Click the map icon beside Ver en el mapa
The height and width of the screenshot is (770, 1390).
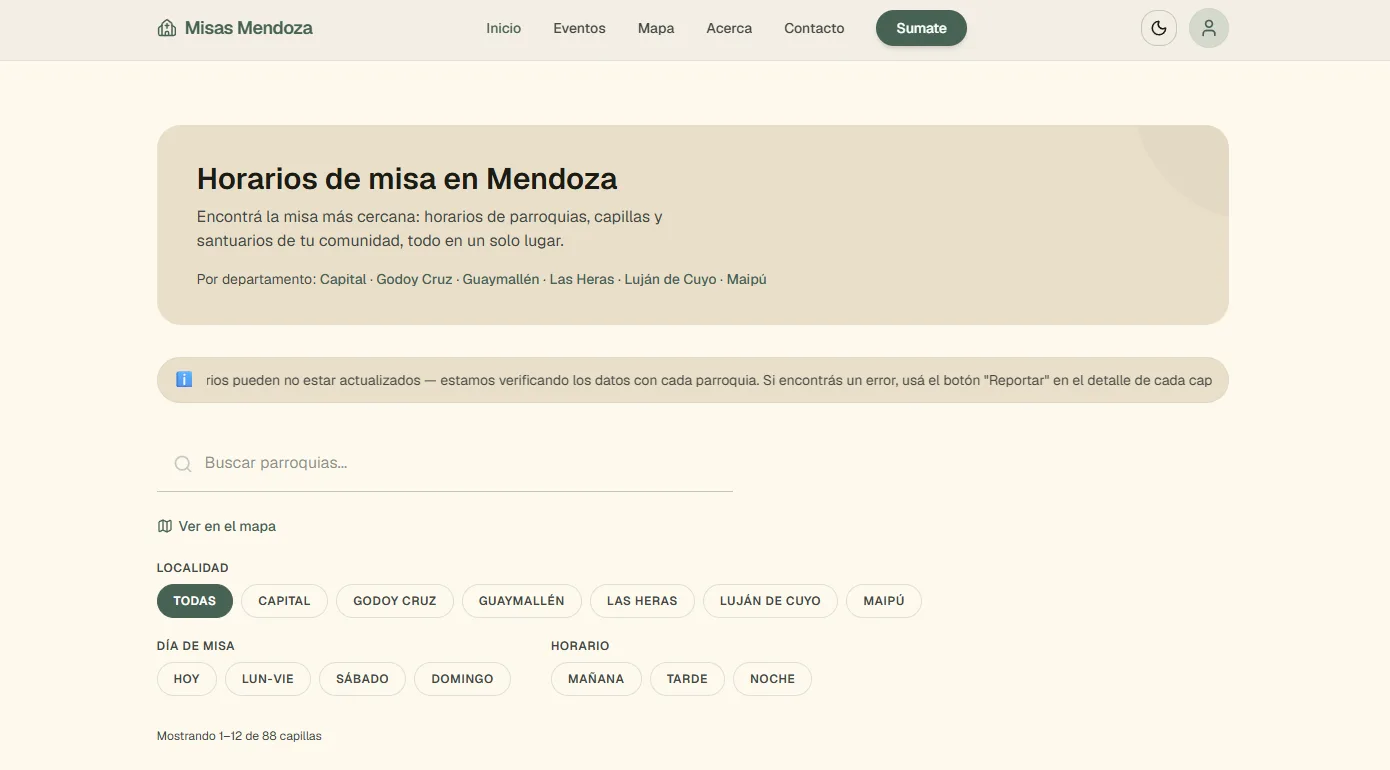pyautogui.click(x=165, y=526)
